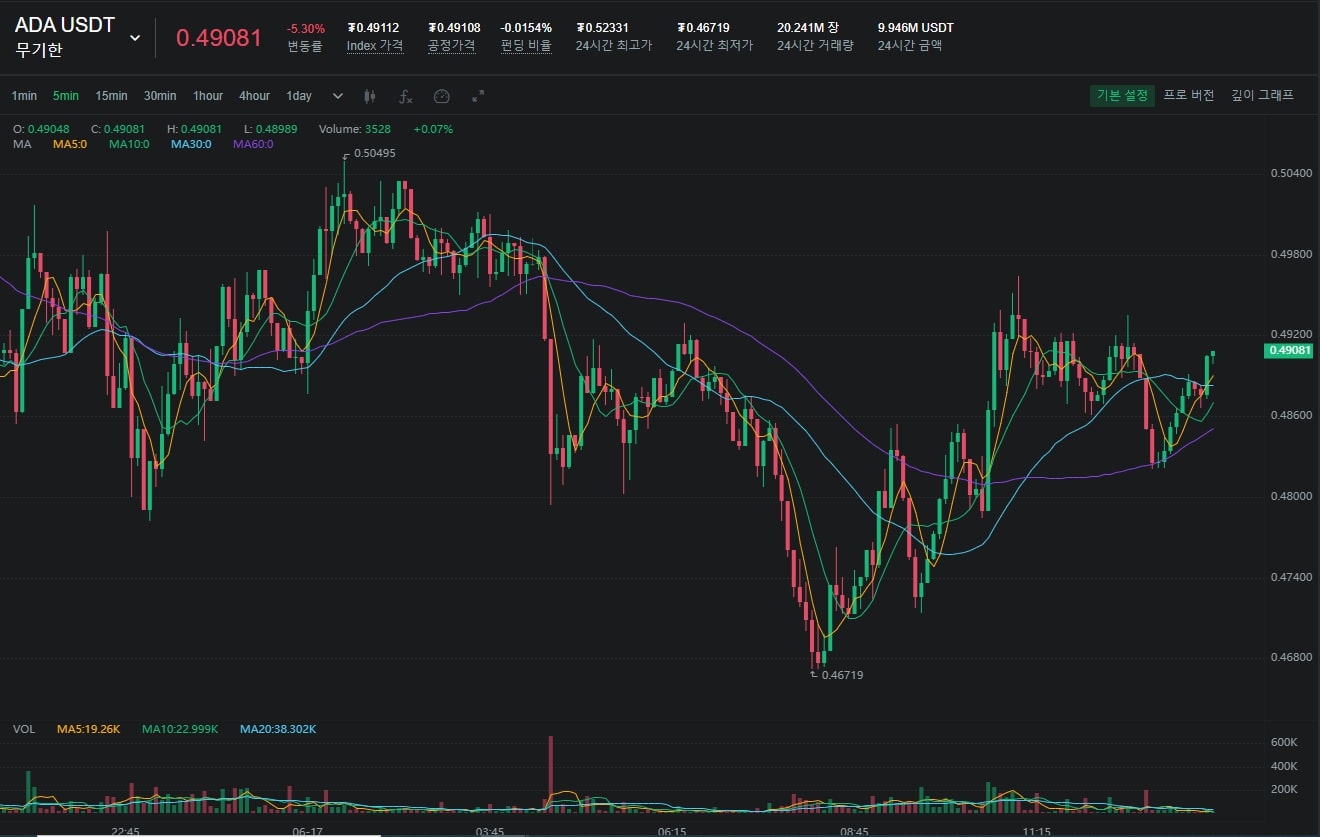This screenshot has height=837, width=1320.
Task: Click the Volume: 3528 readout
Action: [355, 129]
